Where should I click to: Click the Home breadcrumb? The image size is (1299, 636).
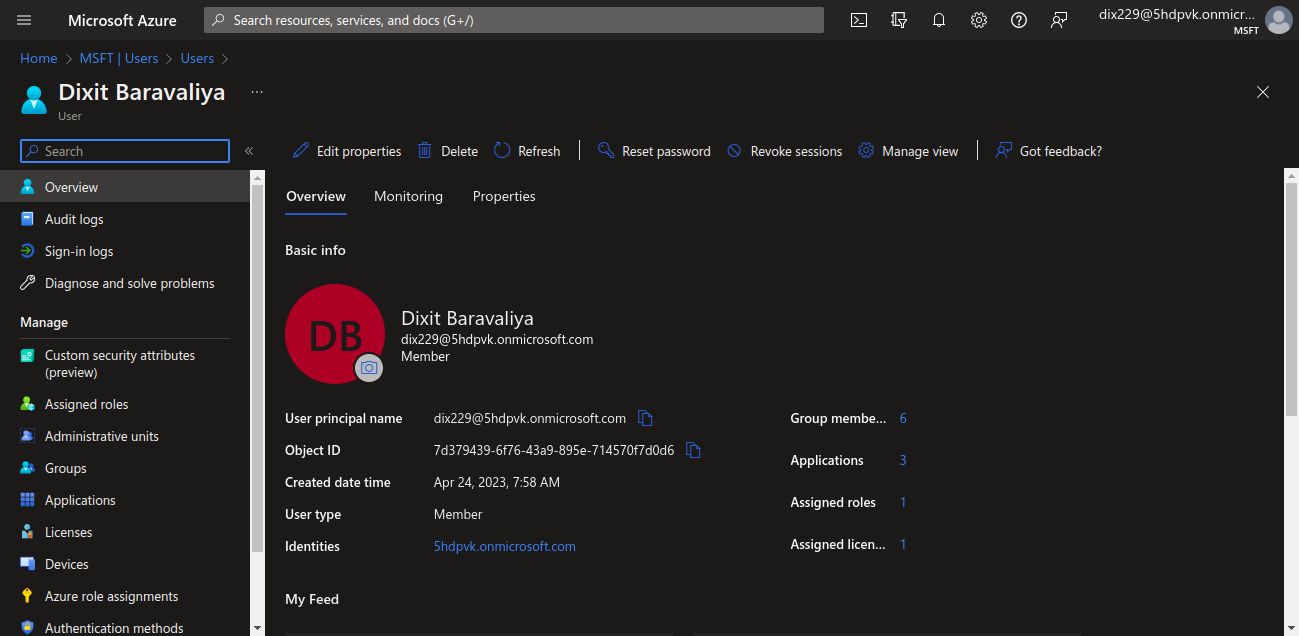38,58
